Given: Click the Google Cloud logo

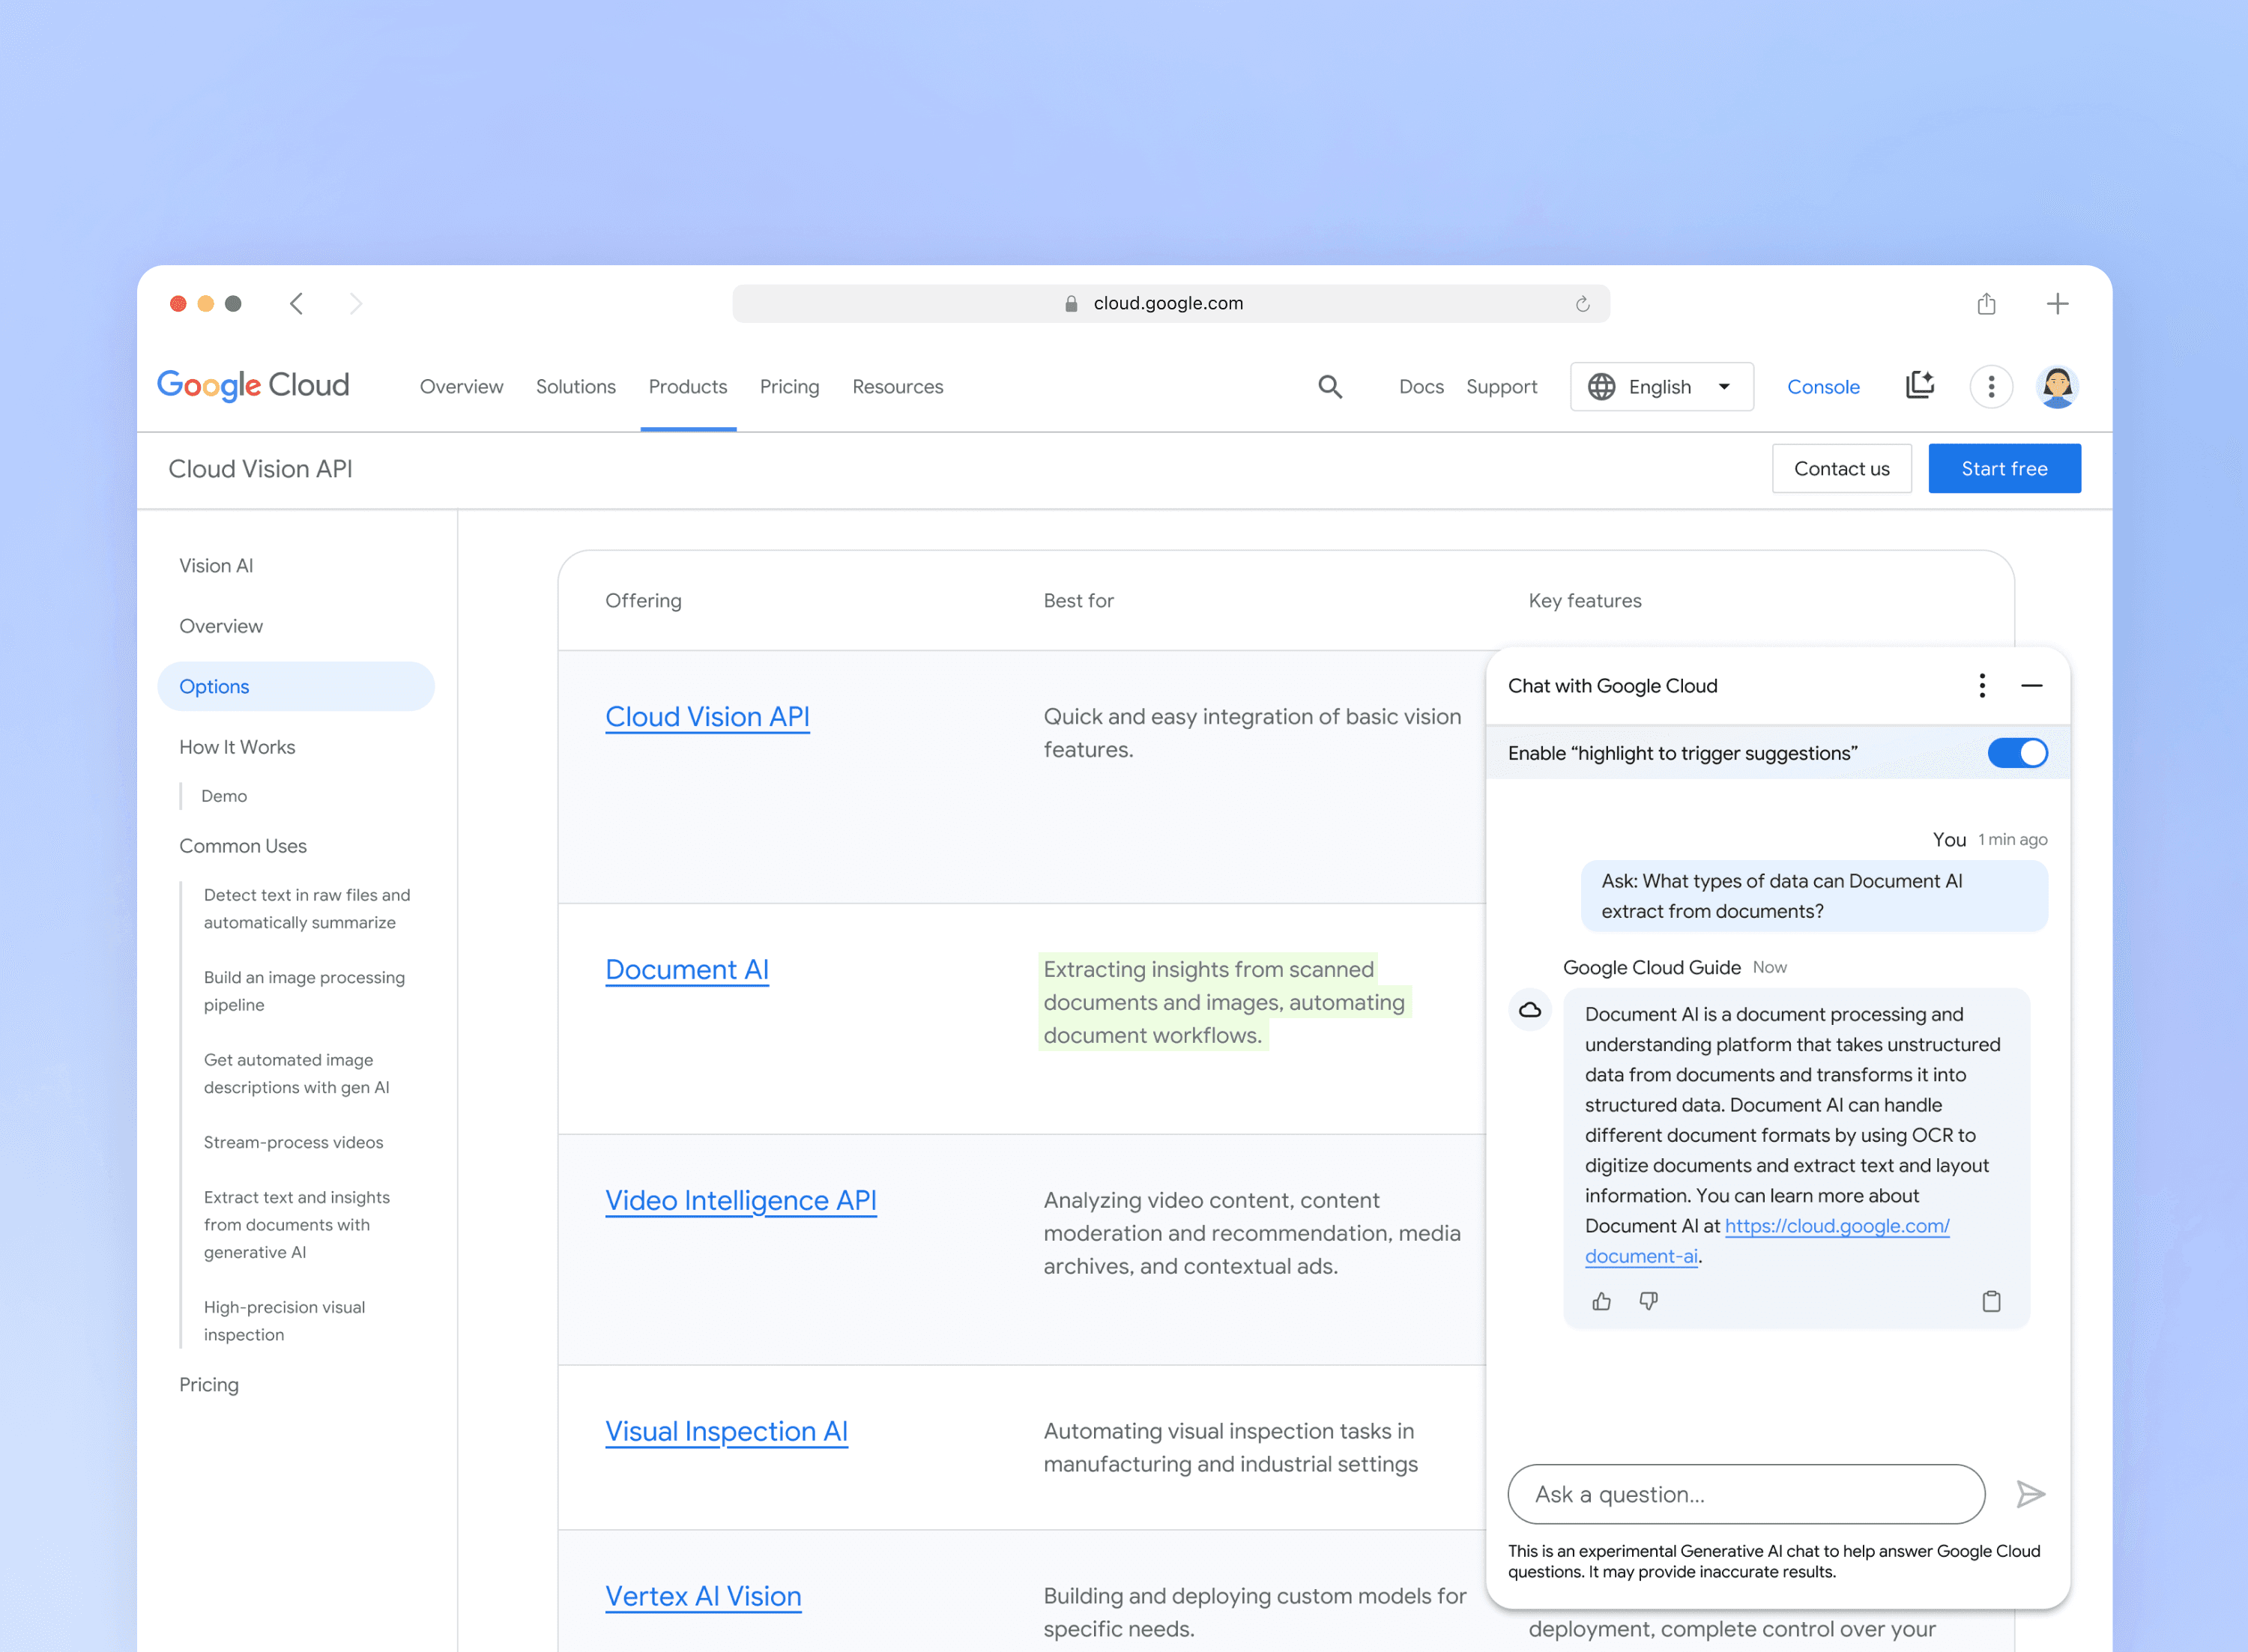Looking at the screenshot, I should coord(253,386).
